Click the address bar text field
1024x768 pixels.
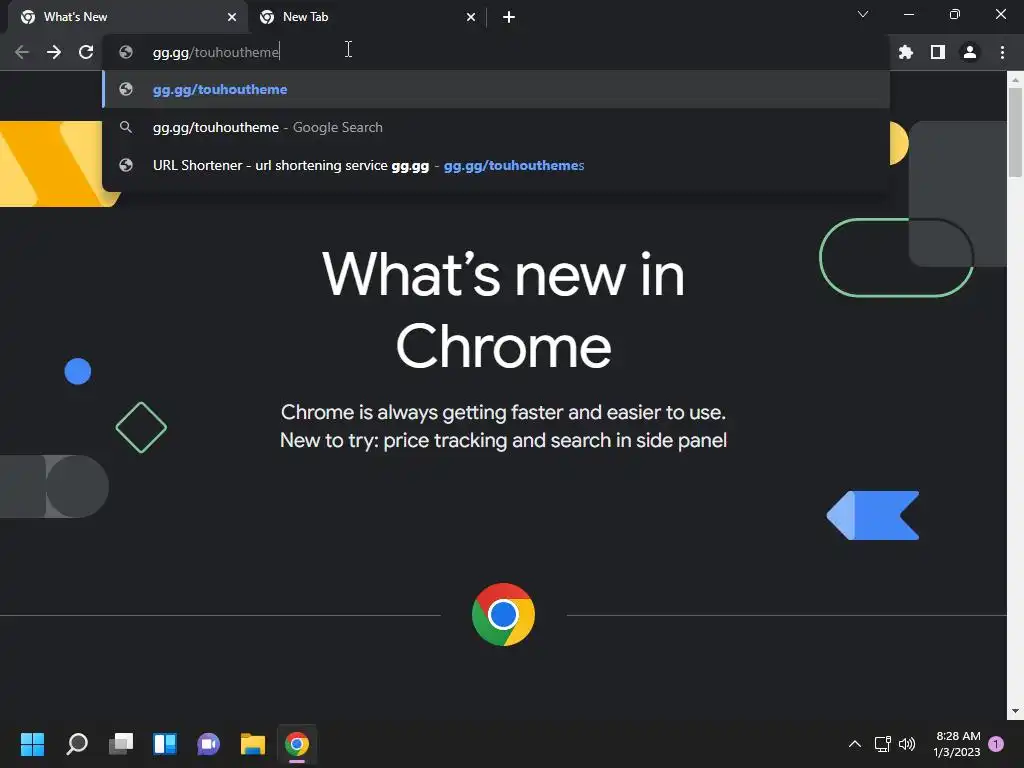[x=496, y=52]
